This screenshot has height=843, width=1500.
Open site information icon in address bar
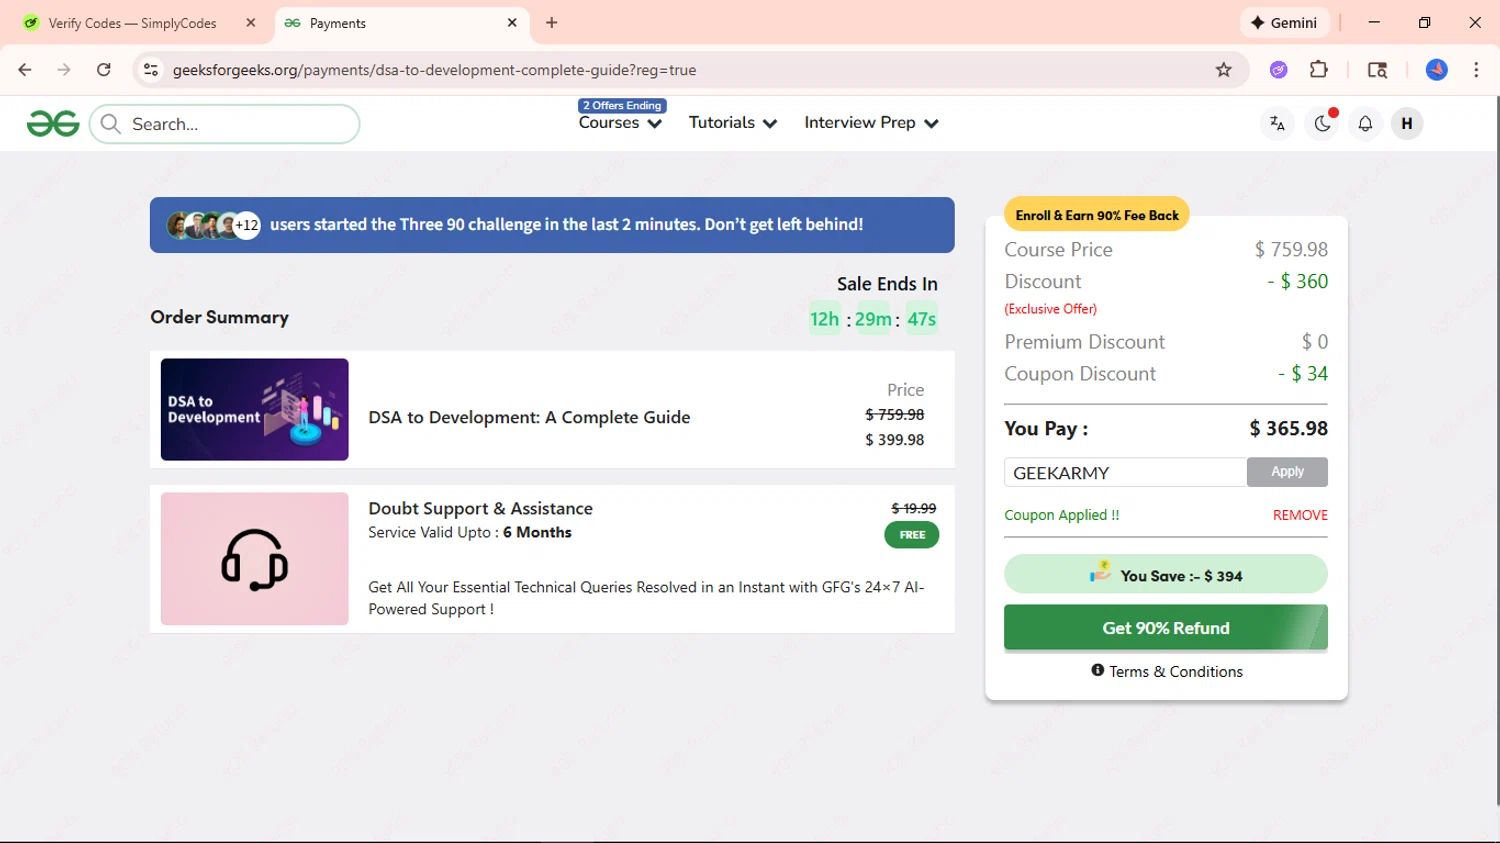tap(151, 70)
